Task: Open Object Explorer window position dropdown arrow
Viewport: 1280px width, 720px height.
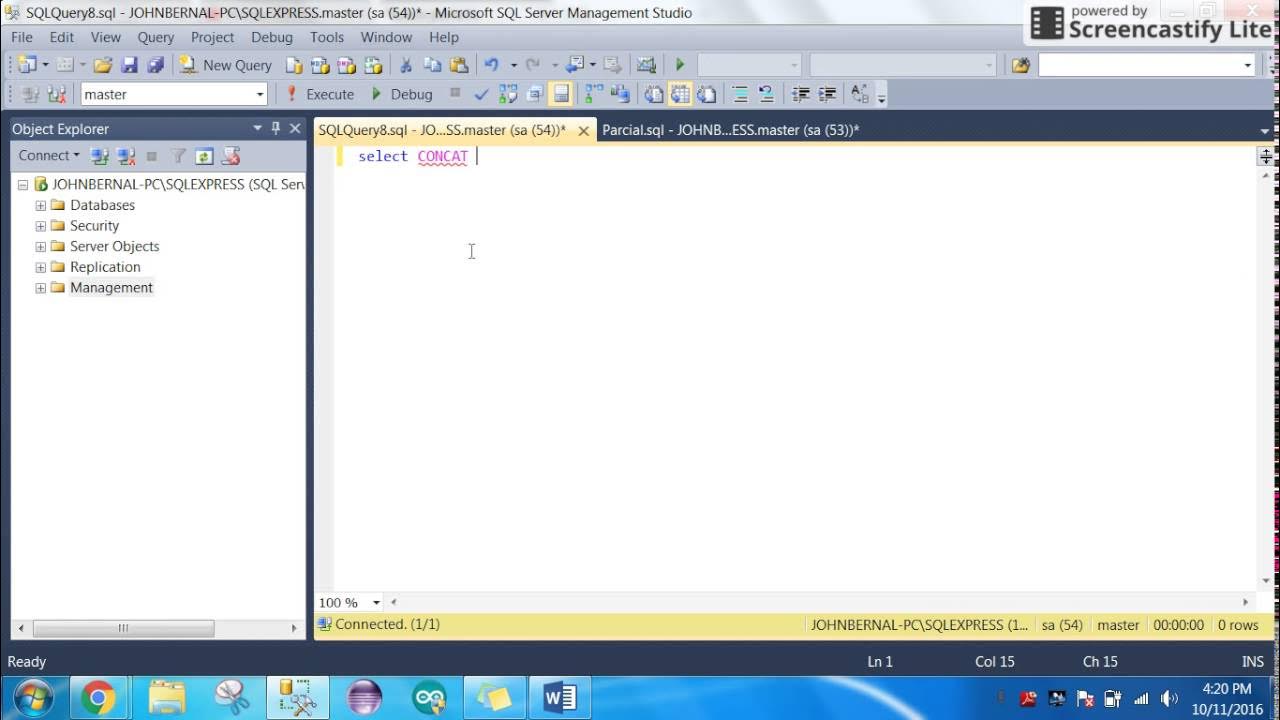Action: pos(257,128)
